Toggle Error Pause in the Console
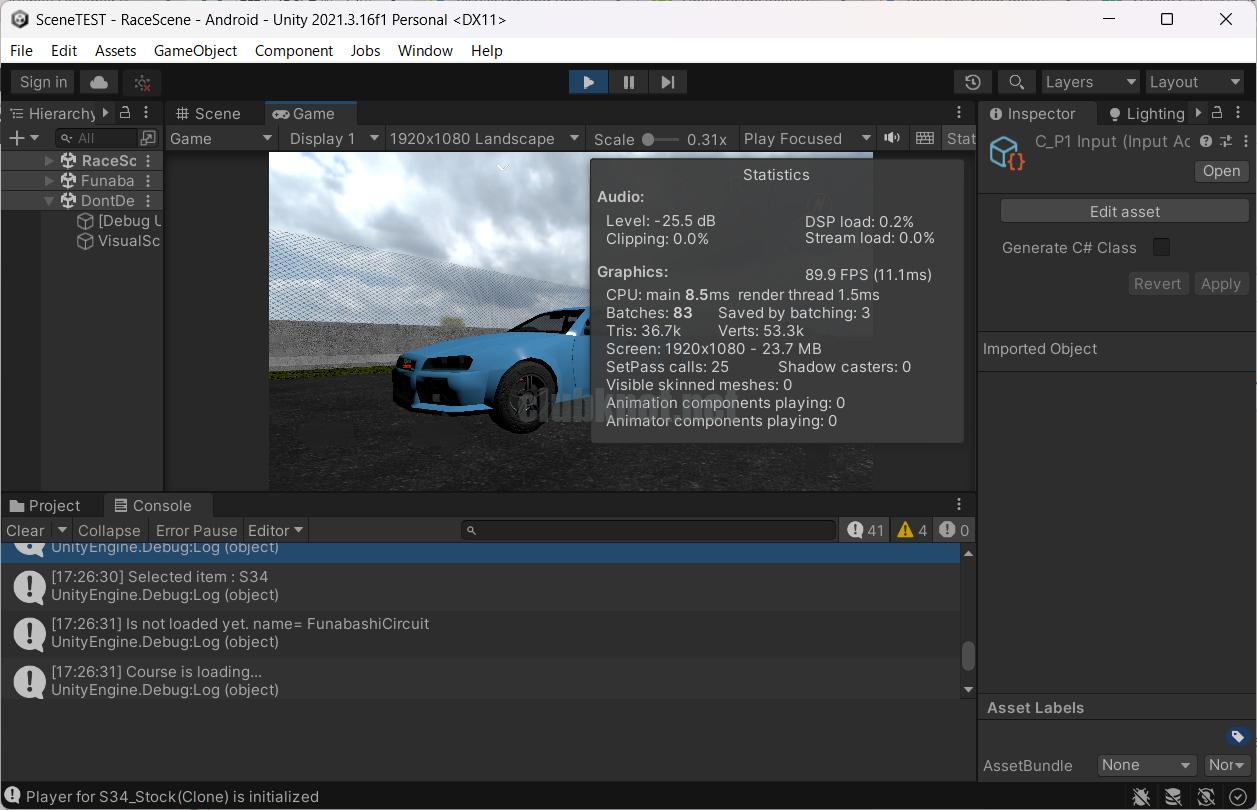The width and height of the screenshot is (1257, 810). (196, 530)
